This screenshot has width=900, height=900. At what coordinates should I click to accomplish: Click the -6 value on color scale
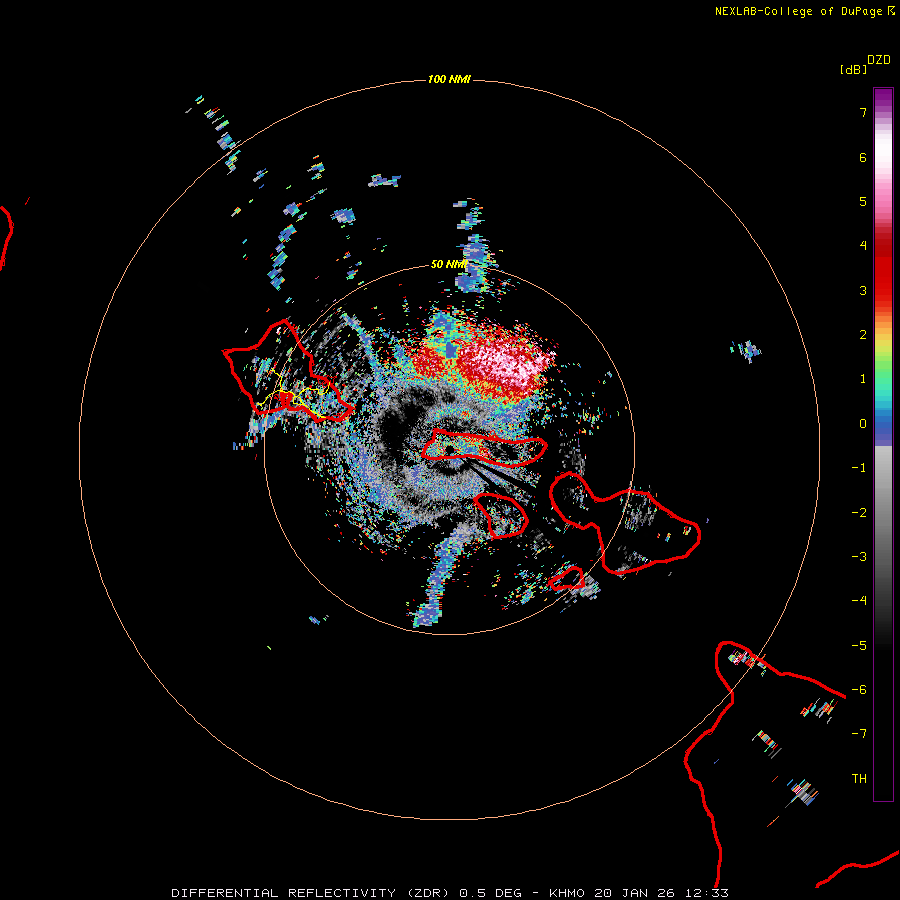(859, 690)
